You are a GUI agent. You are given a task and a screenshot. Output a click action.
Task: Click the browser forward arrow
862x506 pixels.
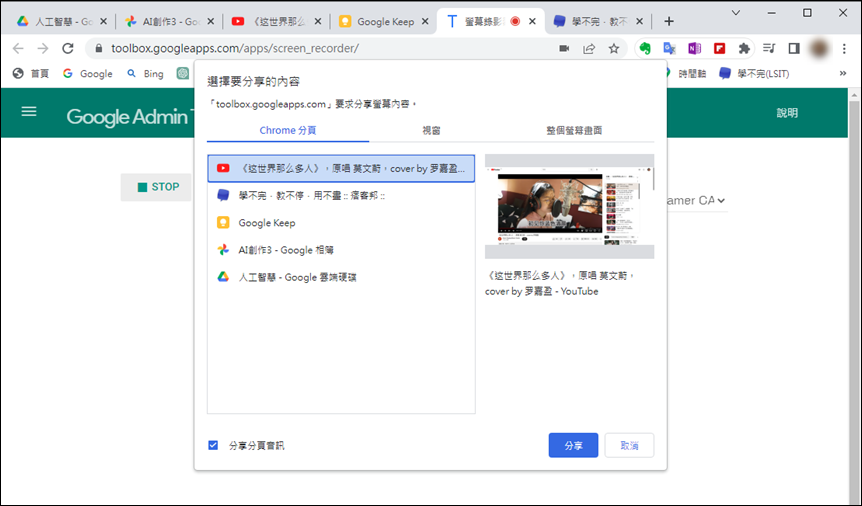[x=43, y=48]
